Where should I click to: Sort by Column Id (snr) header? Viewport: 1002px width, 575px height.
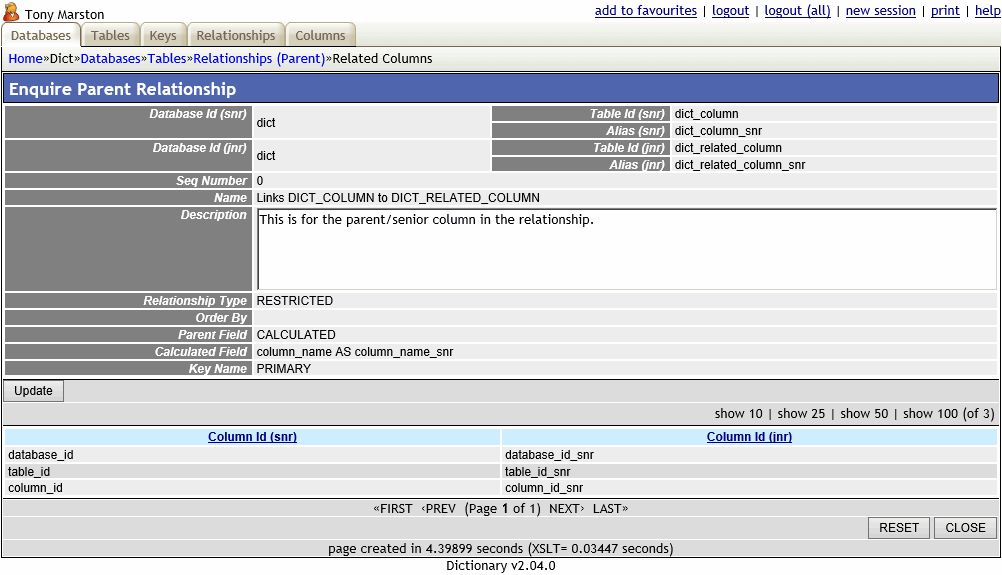click(x=252, y=437)
